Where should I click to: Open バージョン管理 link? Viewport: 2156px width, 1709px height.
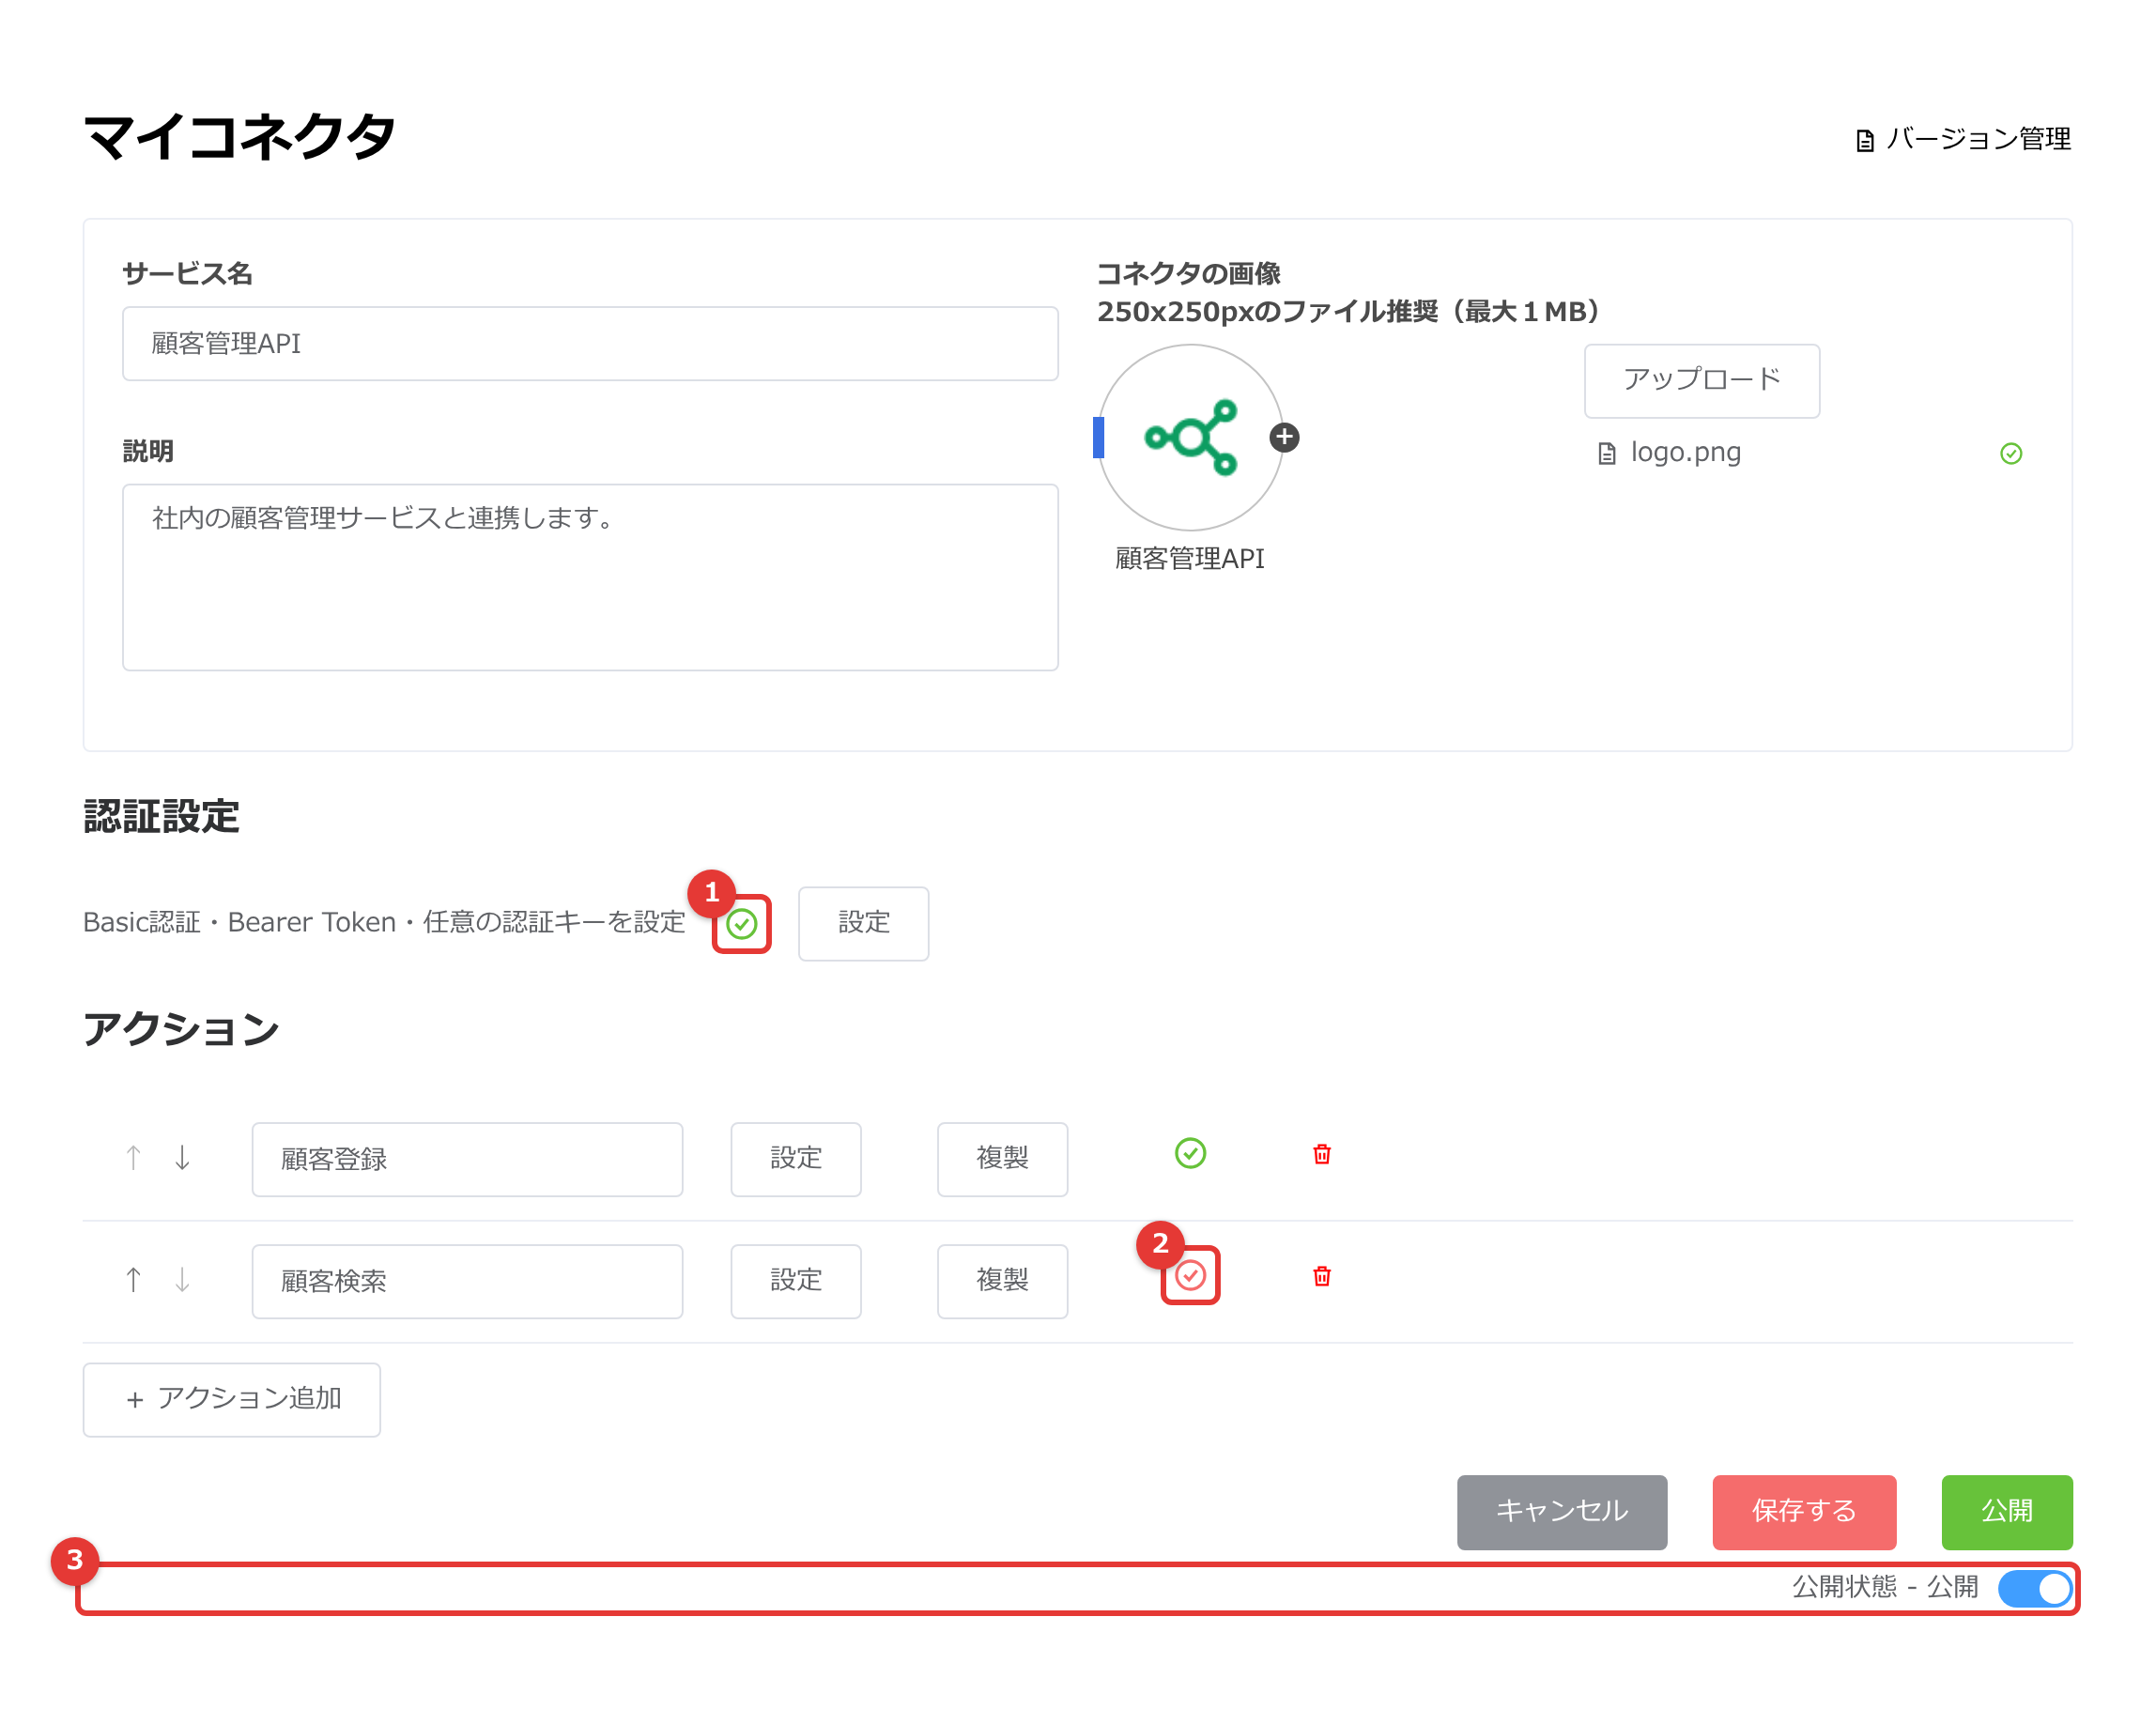[1962, 139]
